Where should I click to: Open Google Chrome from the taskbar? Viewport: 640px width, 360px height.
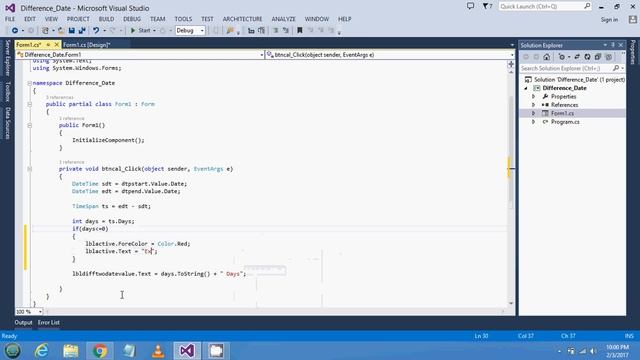100,351
